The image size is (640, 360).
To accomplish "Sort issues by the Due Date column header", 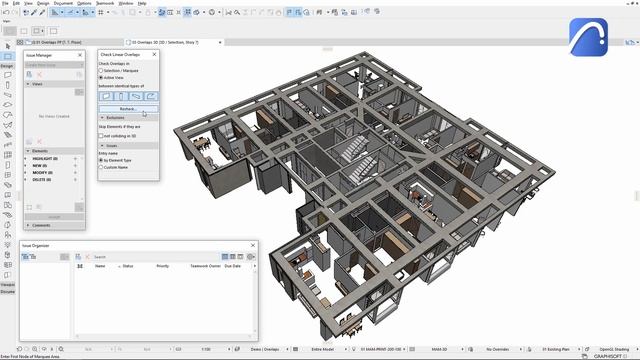I will [233, 266].
